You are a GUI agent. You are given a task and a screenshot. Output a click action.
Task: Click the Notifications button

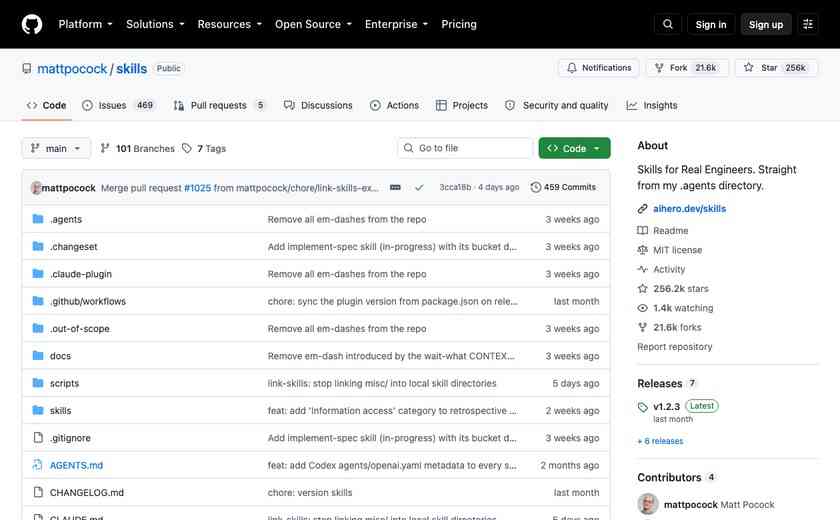[599, 68]
